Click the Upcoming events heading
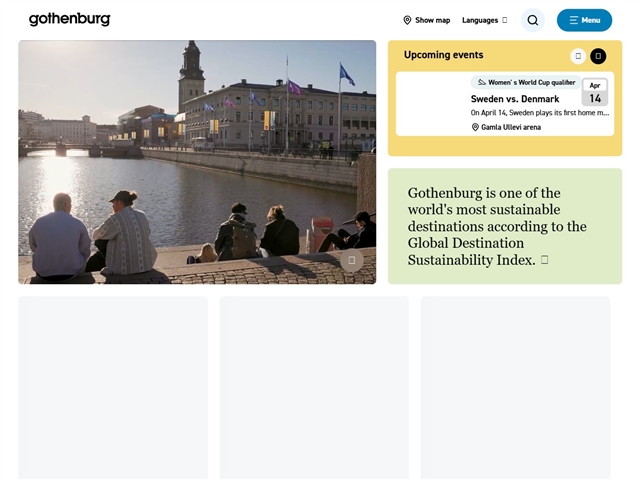 click(444, 55)
